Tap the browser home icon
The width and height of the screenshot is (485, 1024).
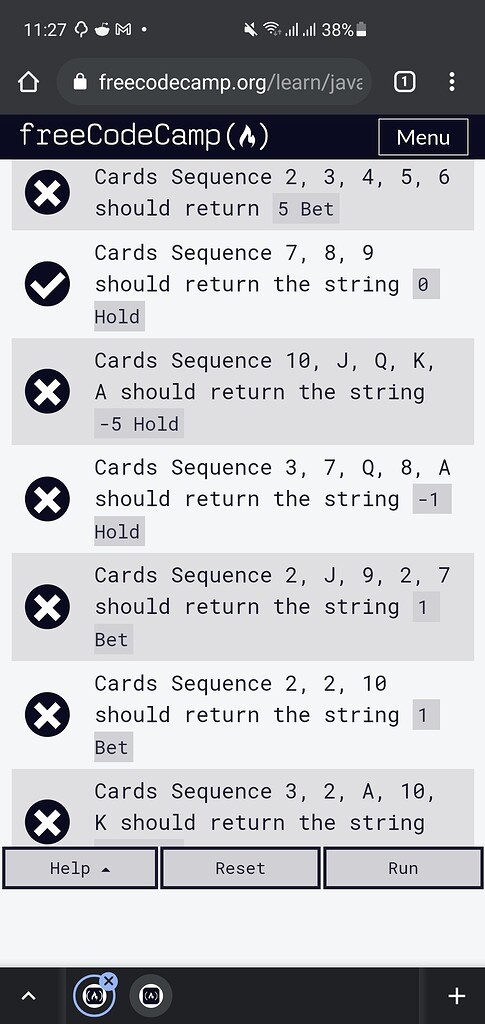tap(29, 82)
